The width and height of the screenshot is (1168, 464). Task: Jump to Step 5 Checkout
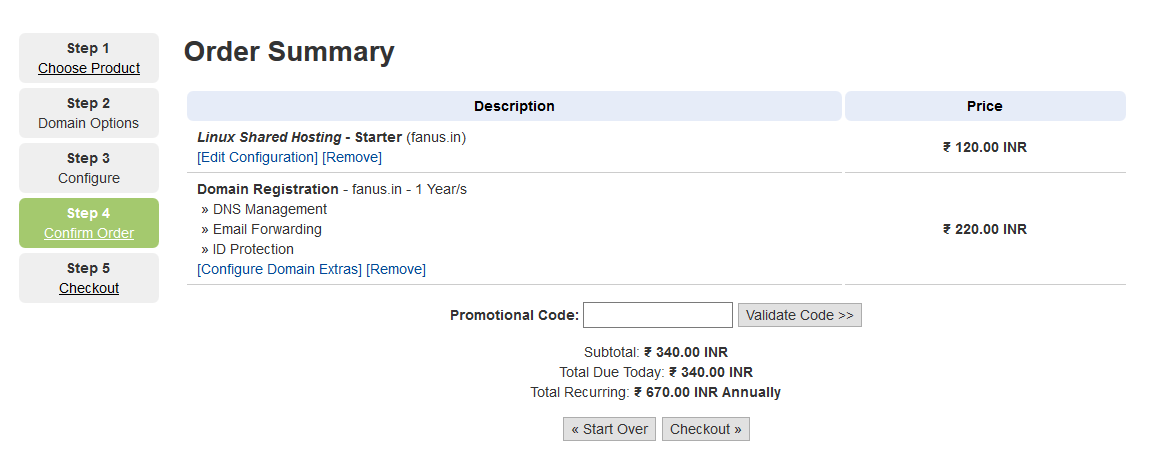pos(89,288)
